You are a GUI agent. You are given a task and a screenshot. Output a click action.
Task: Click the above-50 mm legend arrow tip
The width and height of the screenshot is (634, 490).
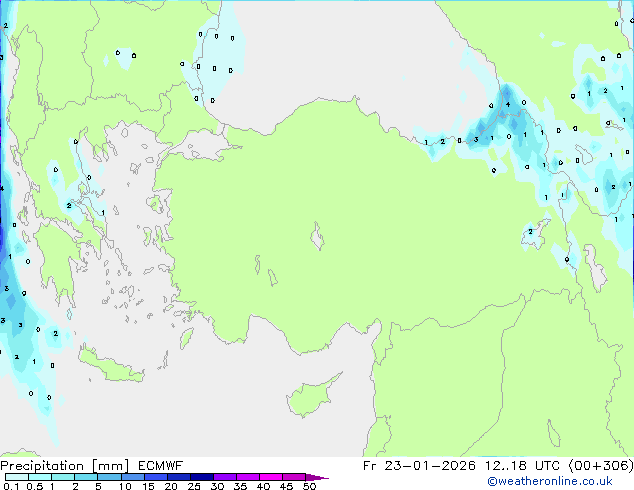317,477
